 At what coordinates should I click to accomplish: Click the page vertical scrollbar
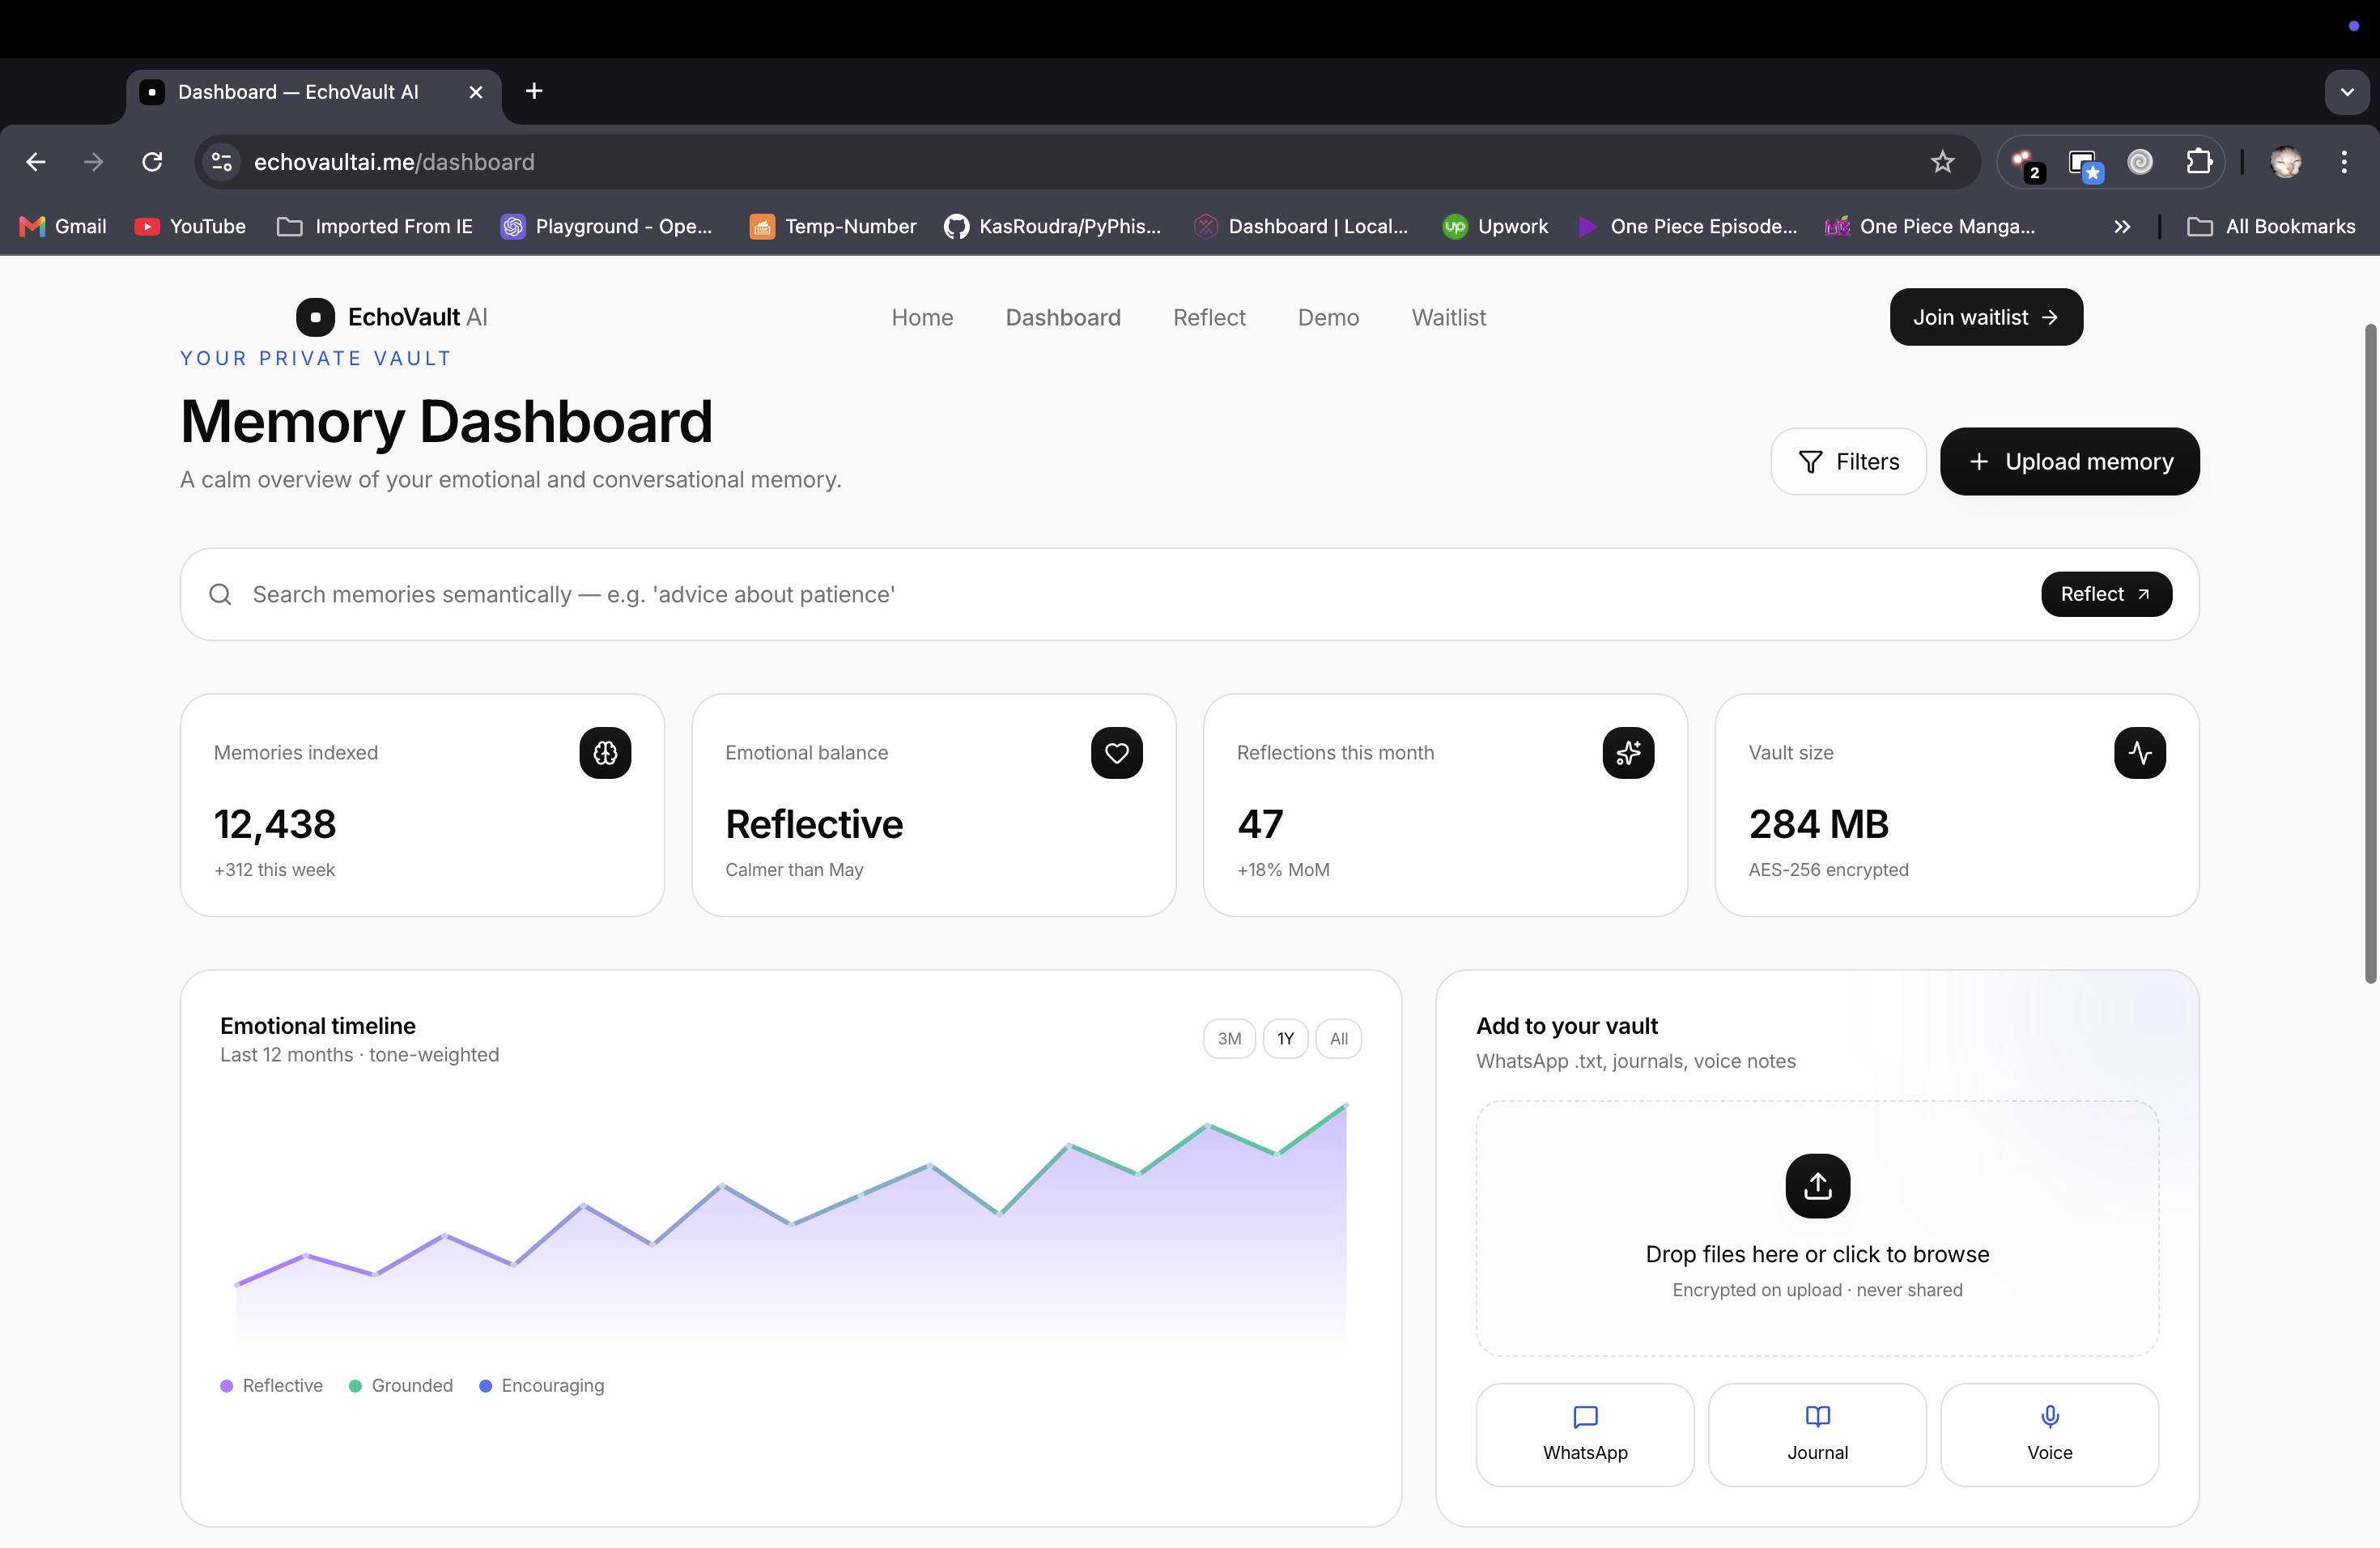coord(2370,654)
